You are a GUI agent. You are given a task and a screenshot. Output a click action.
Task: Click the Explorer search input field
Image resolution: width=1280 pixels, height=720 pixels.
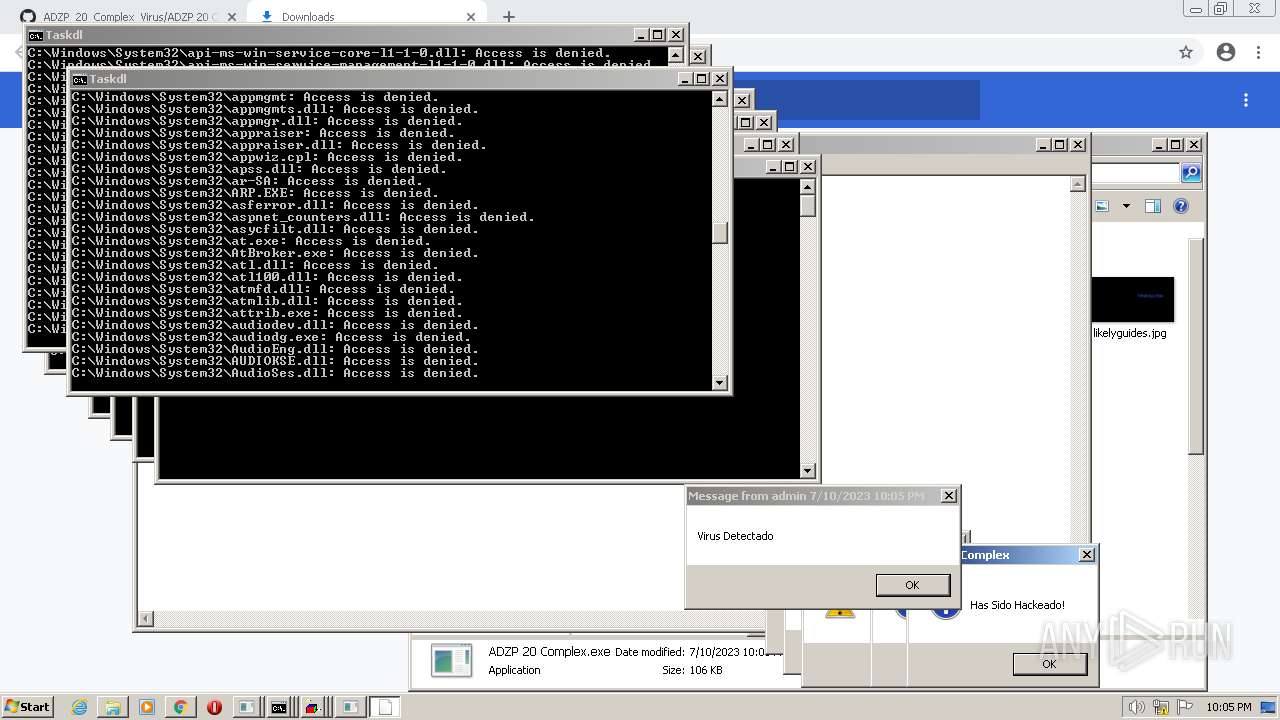point(1137,173)
